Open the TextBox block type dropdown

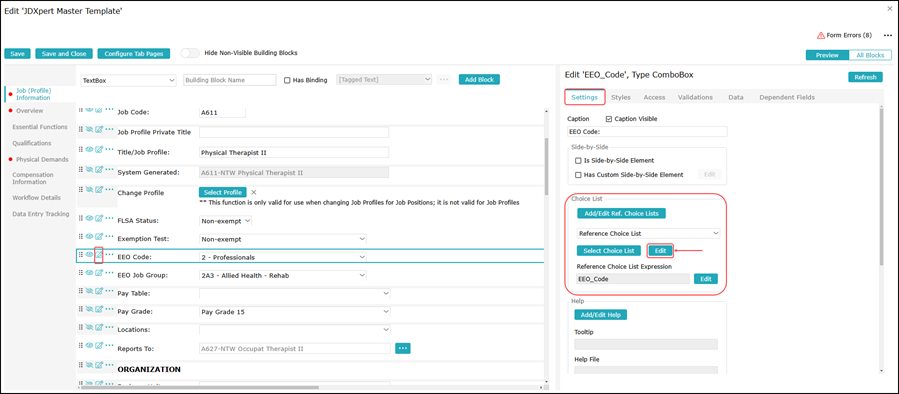(128, 80)
